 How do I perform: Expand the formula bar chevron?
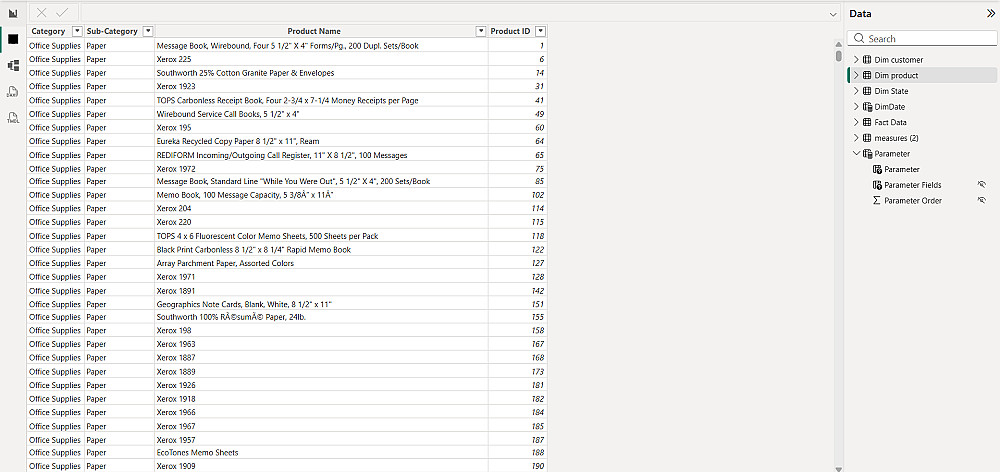tap(833, 14)
